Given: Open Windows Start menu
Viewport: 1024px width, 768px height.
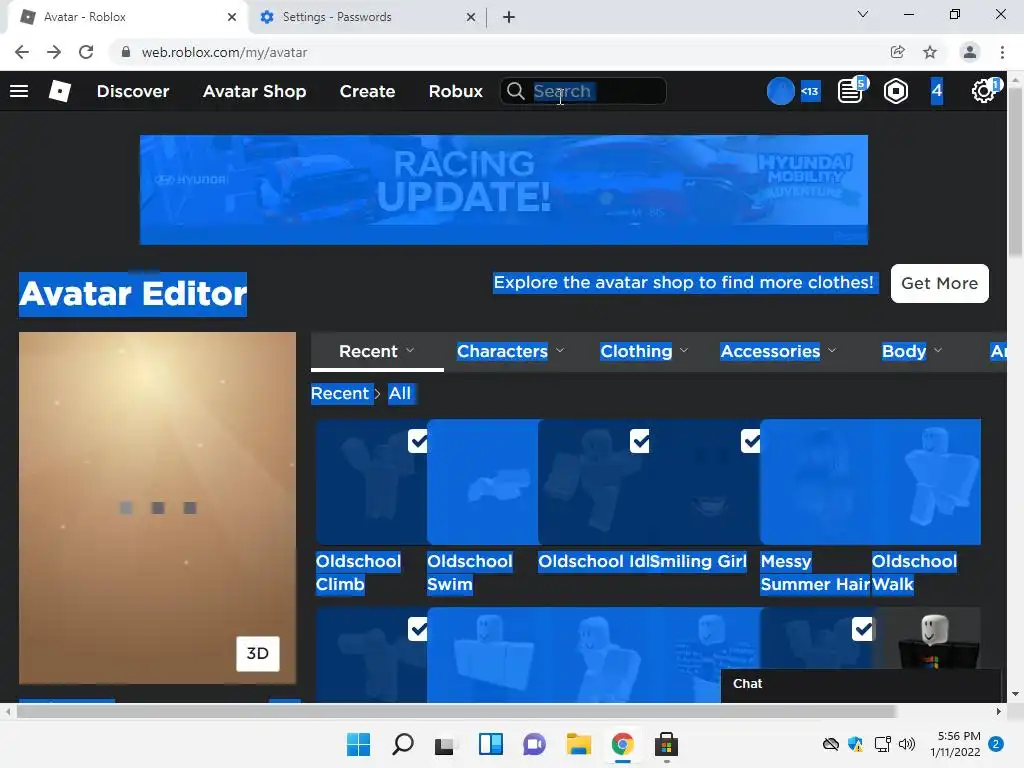Looking at the screenshot, I should click(358, 744).
